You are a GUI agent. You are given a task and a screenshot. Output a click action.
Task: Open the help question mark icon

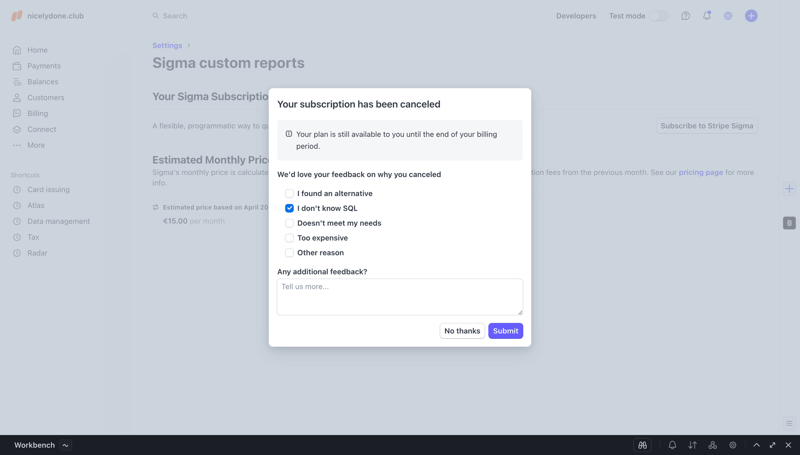click(x=685, y=16)
